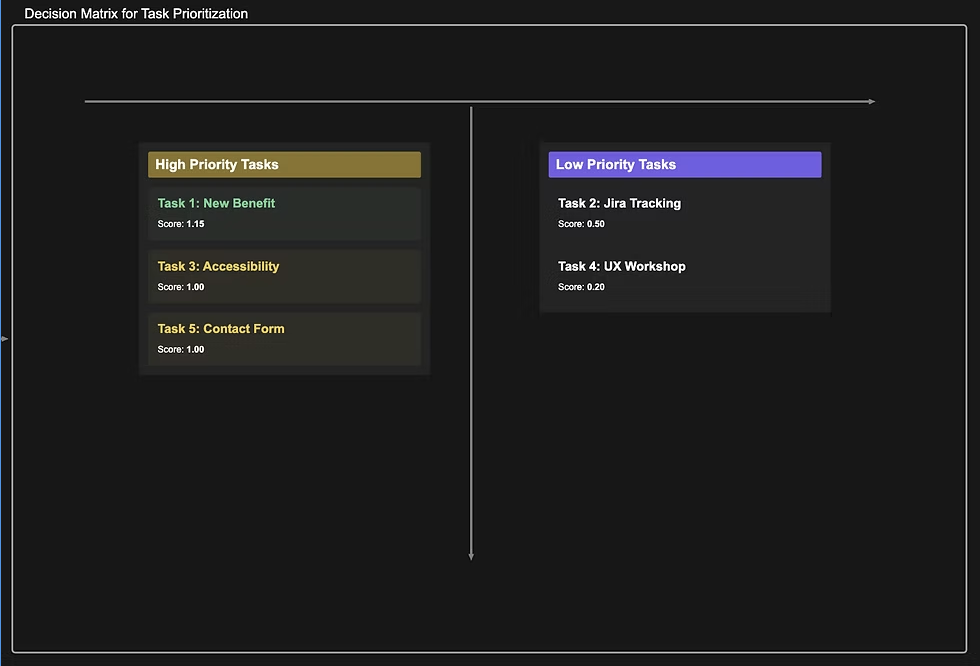Select the purple Low Priority Tasks header

(x=684, y=165)
